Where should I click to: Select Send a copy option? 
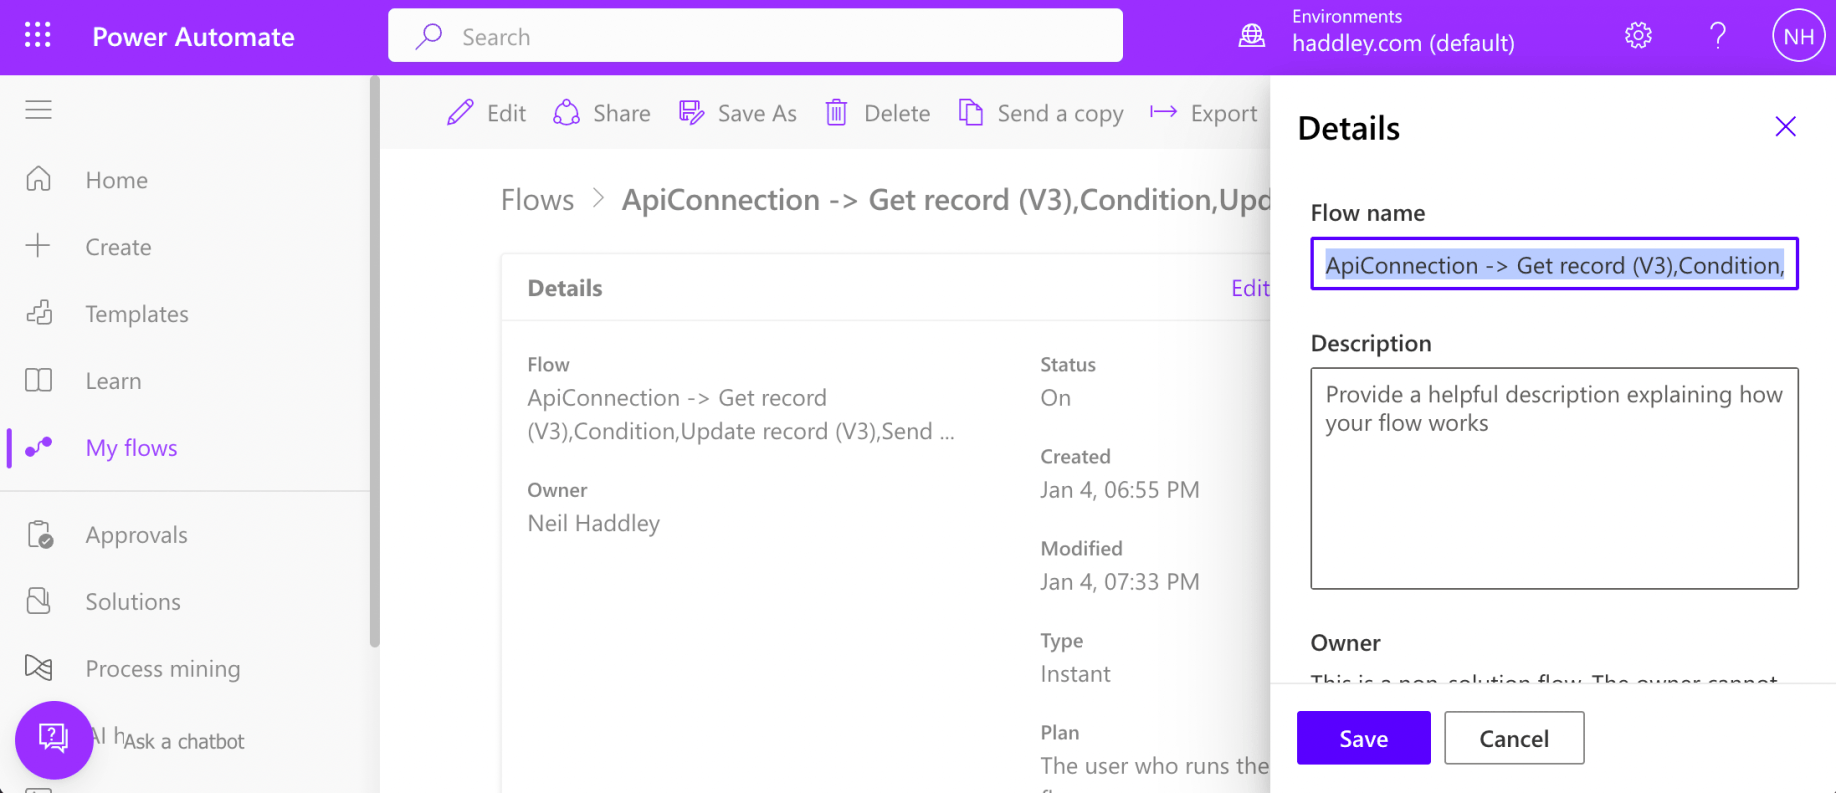1041,113
